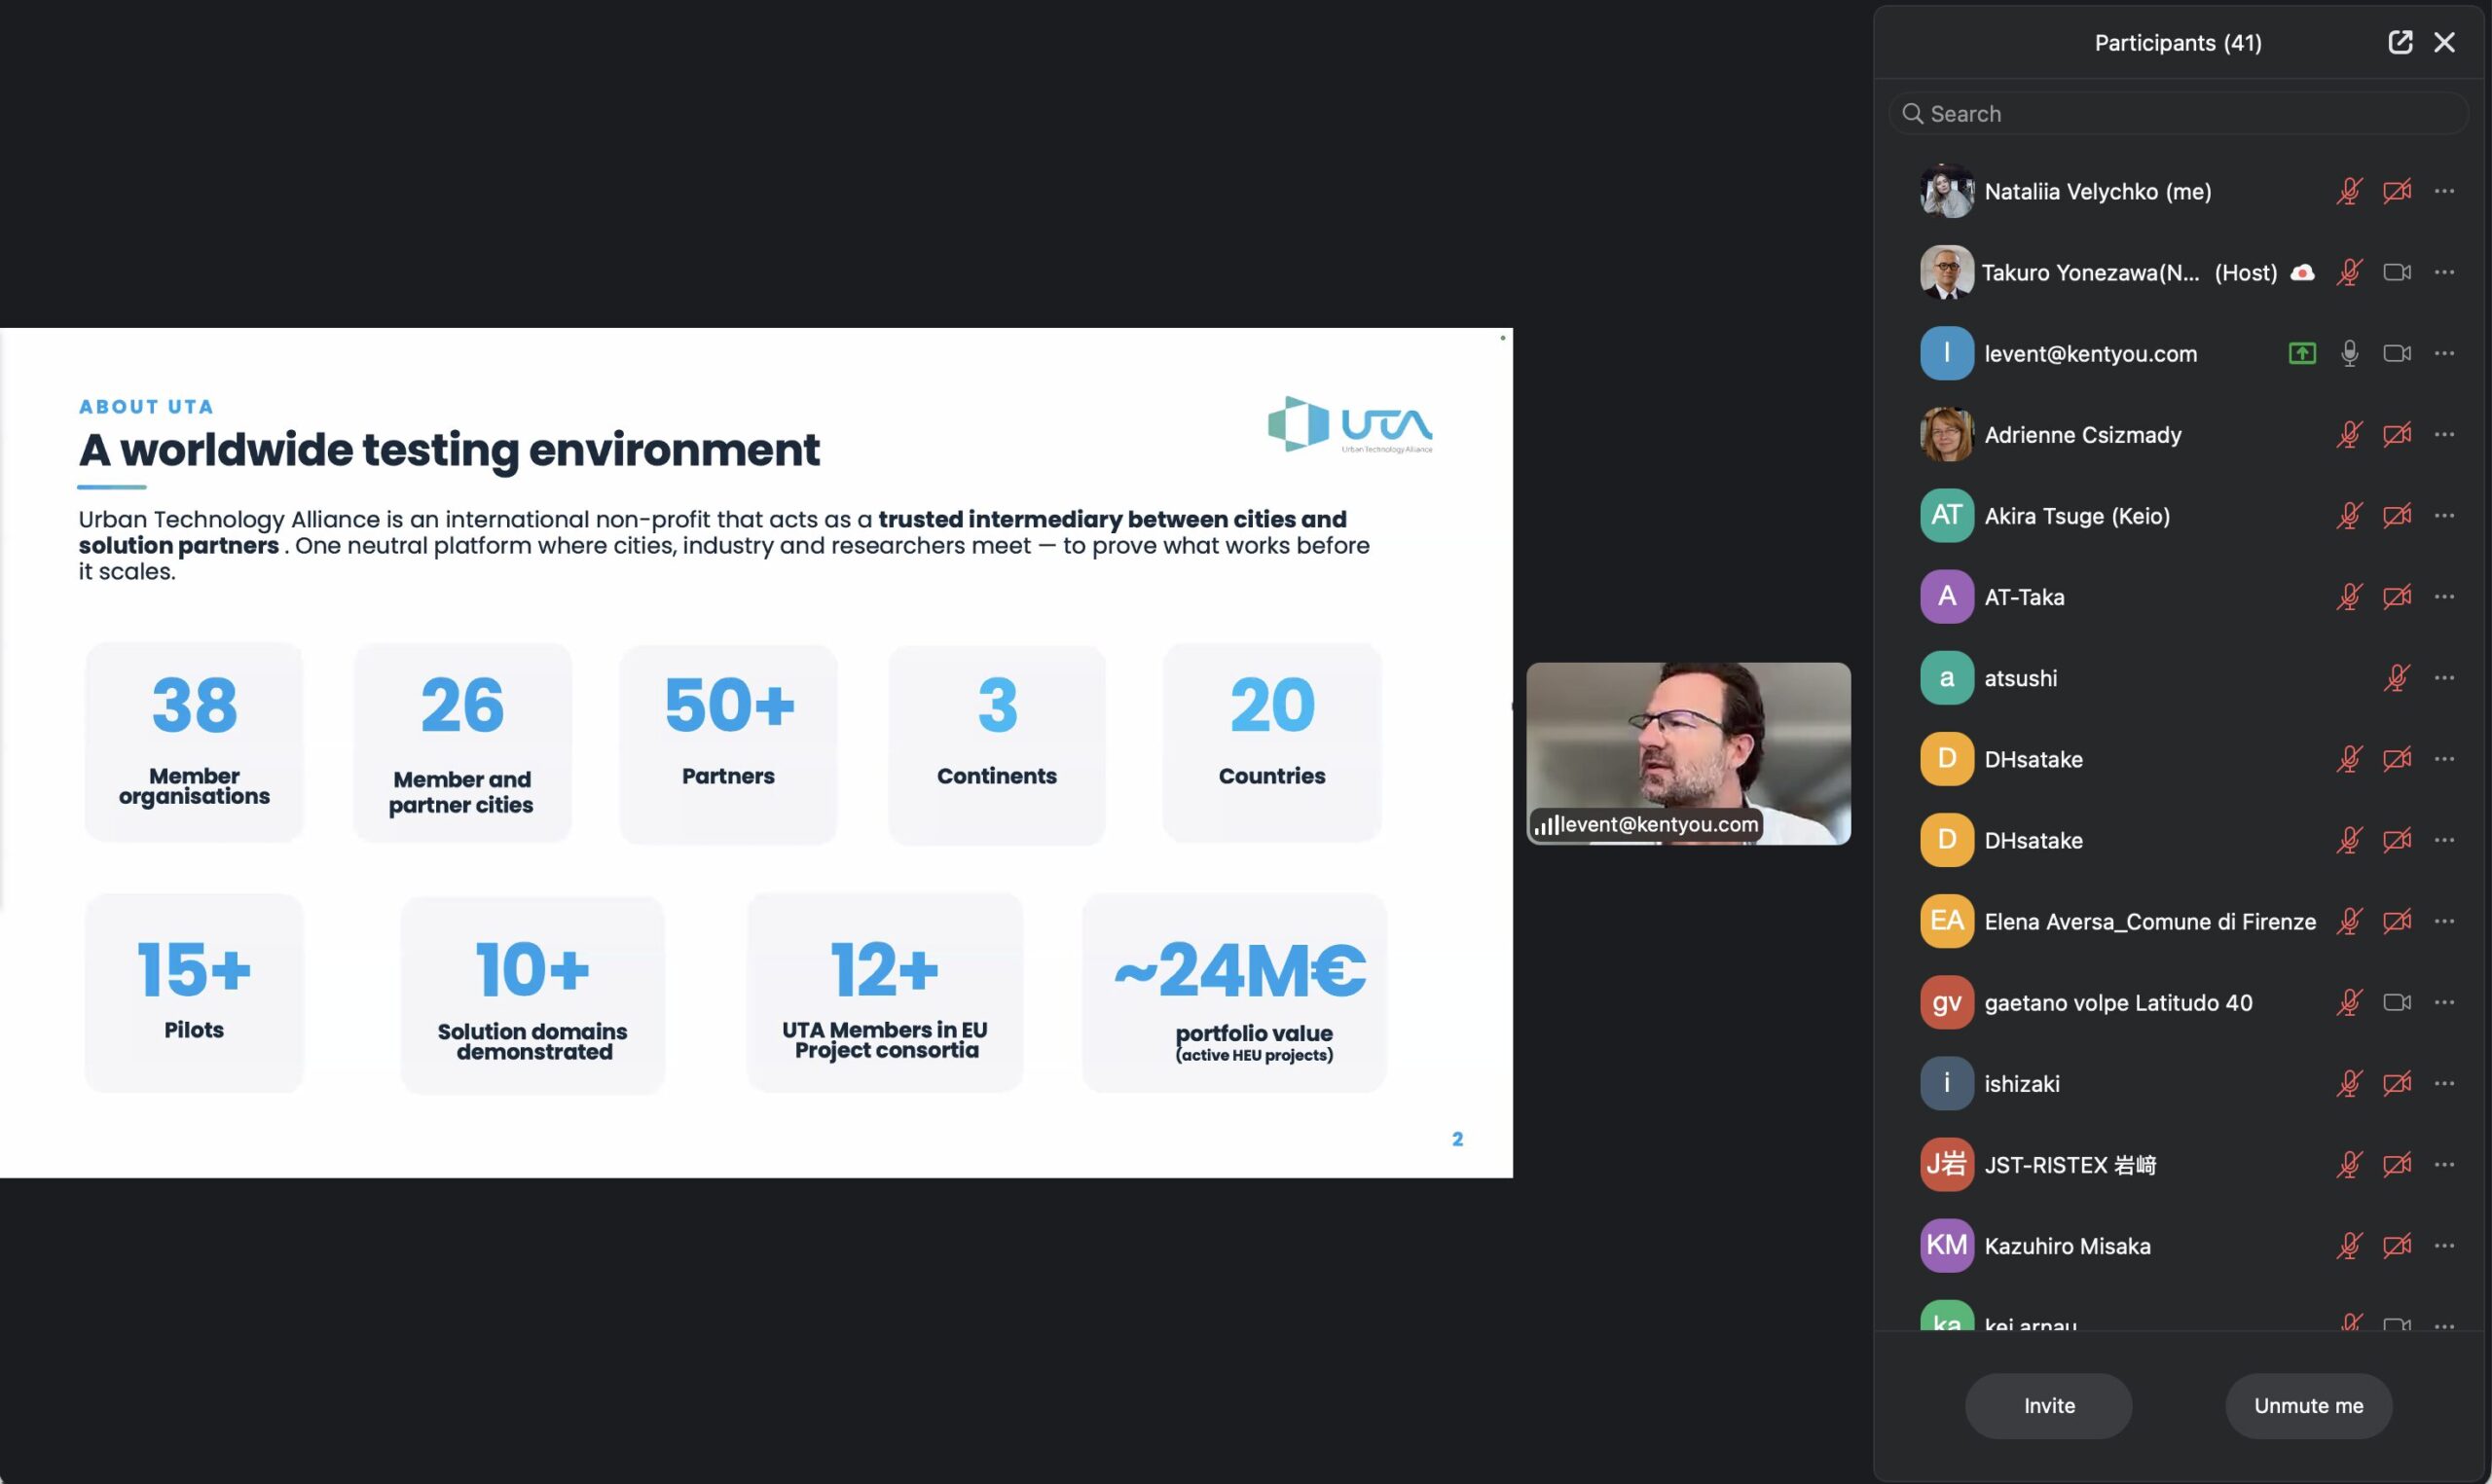Toggle AT-Taka's microphone
The width and height of the screenshot is (2492, 1484).
tap(2349, 596)
